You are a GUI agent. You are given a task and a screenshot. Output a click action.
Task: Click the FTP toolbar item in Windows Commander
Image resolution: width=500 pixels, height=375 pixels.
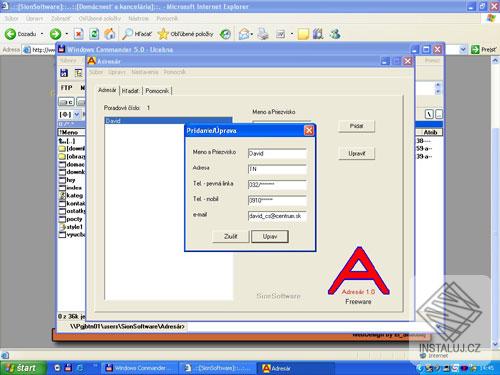[x=66, y=88]
